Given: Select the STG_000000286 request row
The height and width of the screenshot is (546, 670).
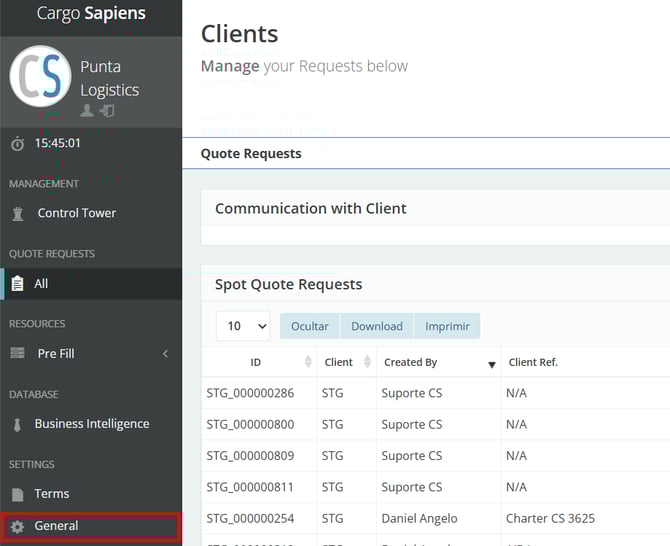Looking at the screenshot, I should (x=250, y=393).
